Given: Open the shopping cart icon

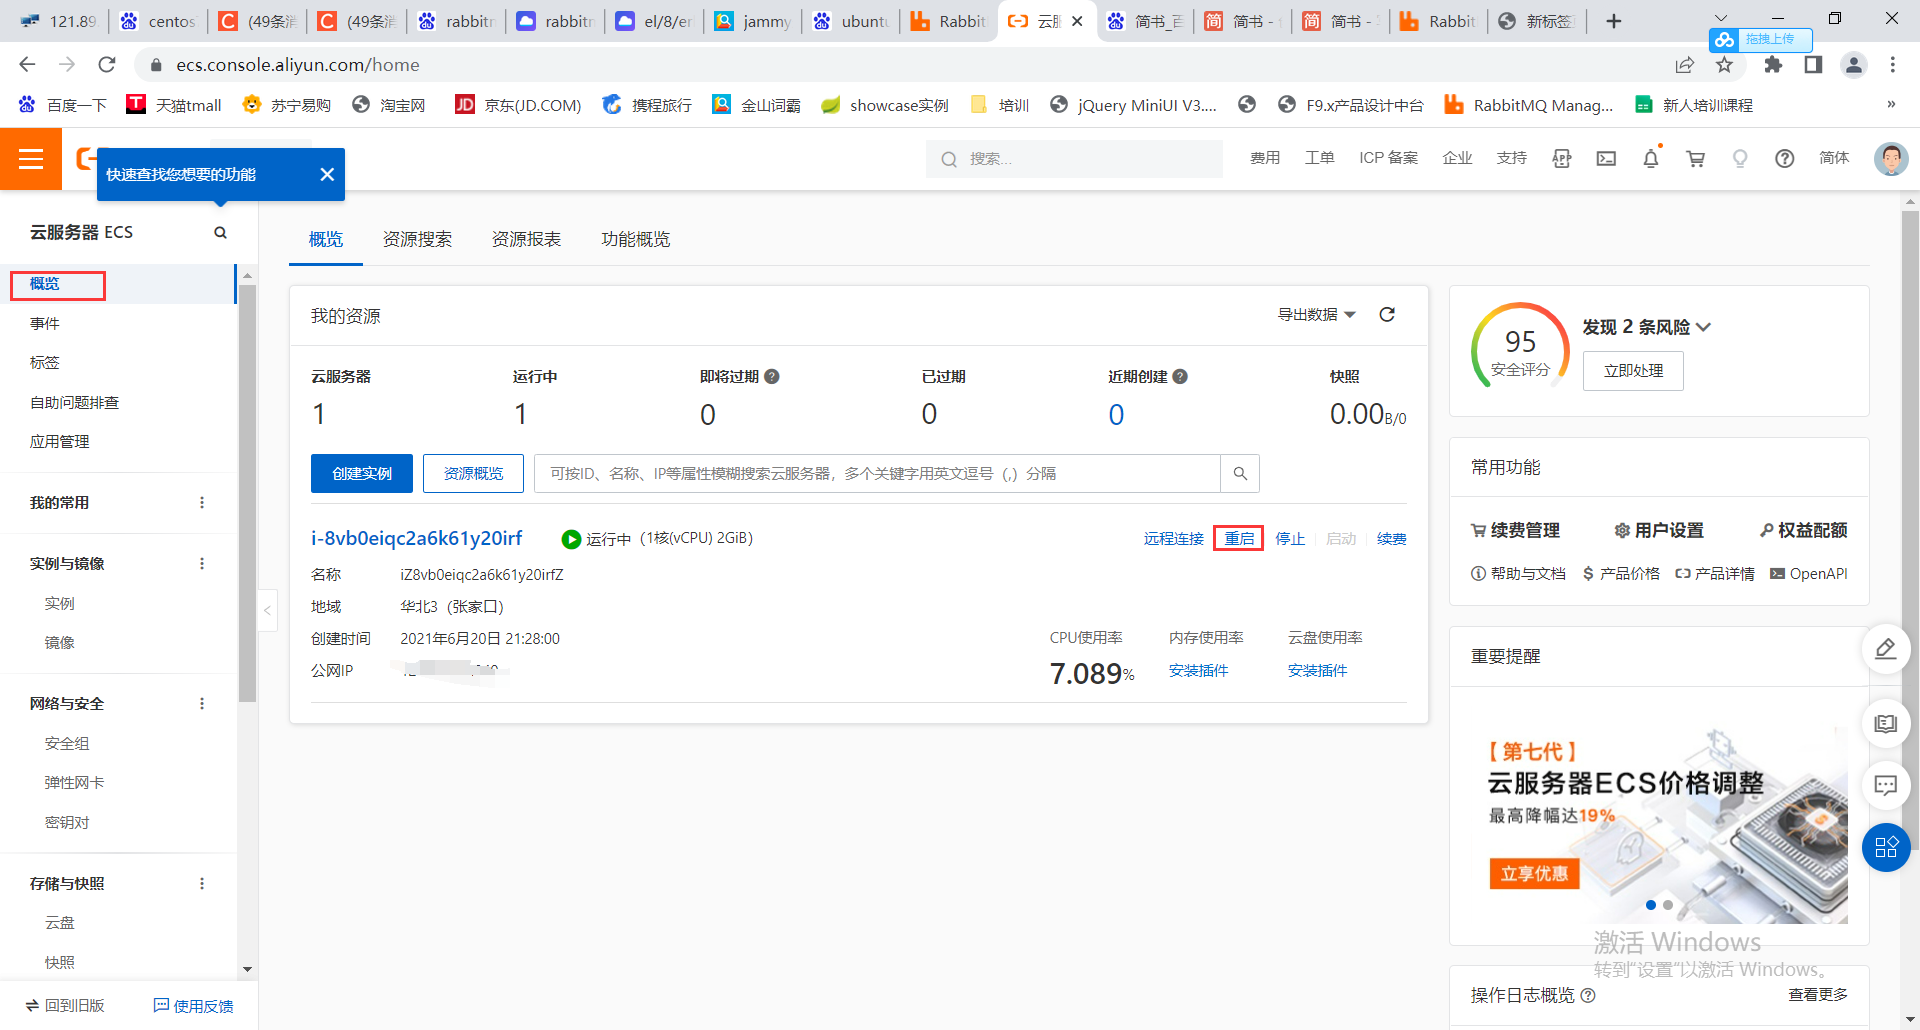Looking at the screenshot, I should click(1695, 159).
